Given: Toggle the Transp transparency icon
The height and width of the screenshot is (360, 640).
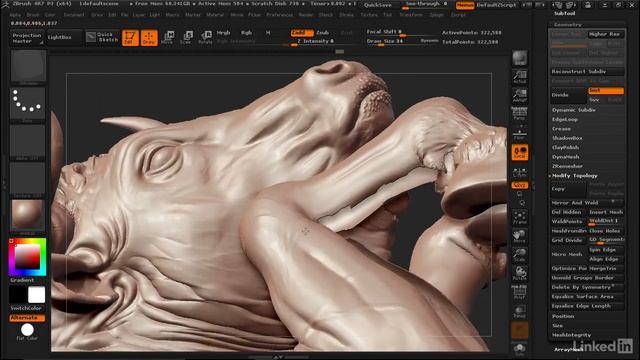Looking at the screenshot, I should pyautogui.click(x=520, y=311).
